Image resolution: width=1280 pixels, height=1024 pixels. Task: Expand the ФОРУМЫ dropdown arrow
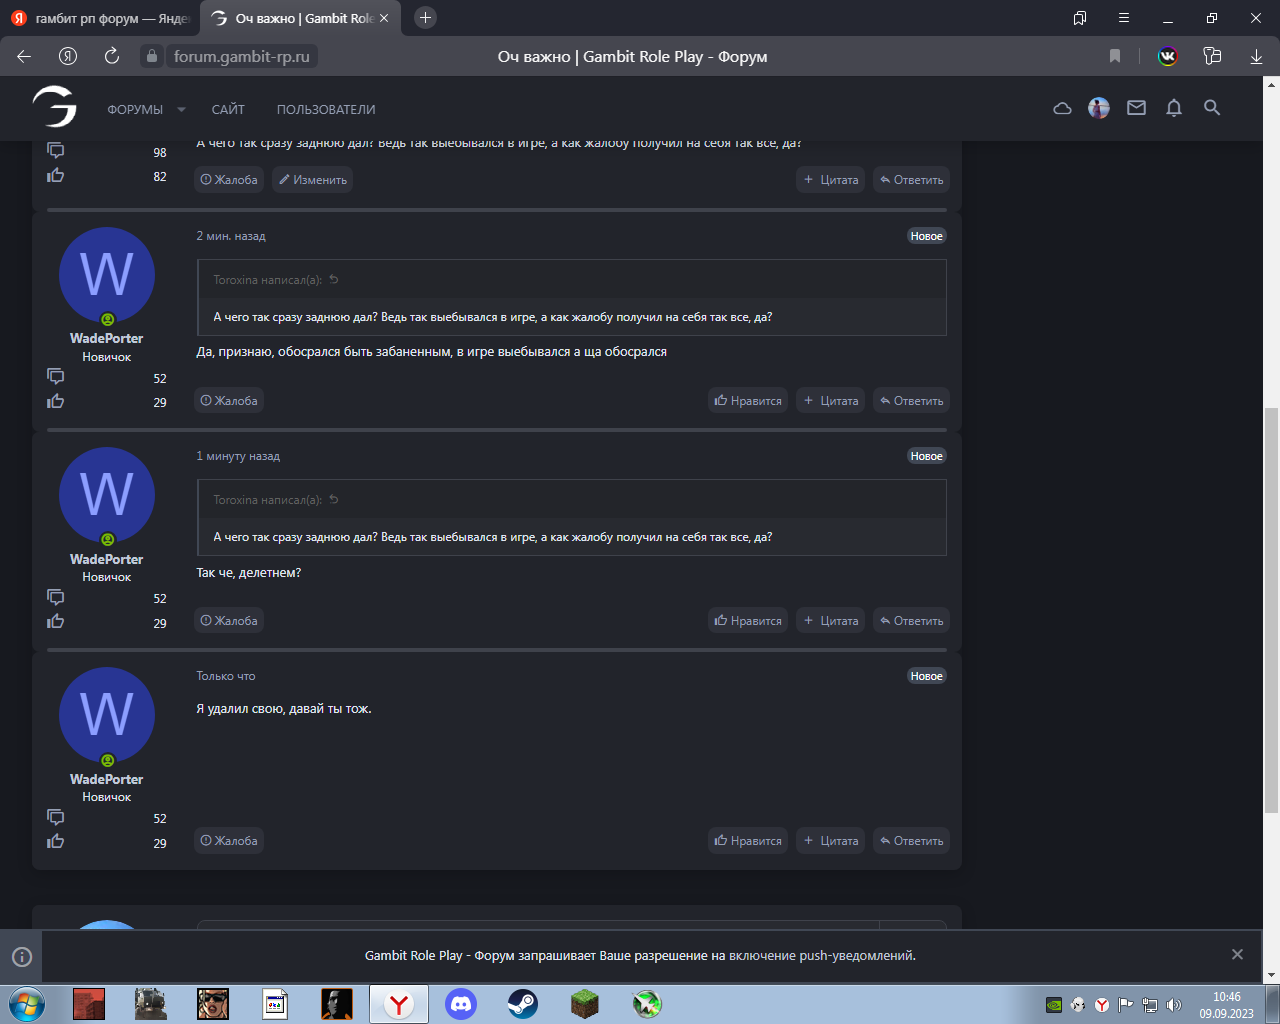click(181, 110)
